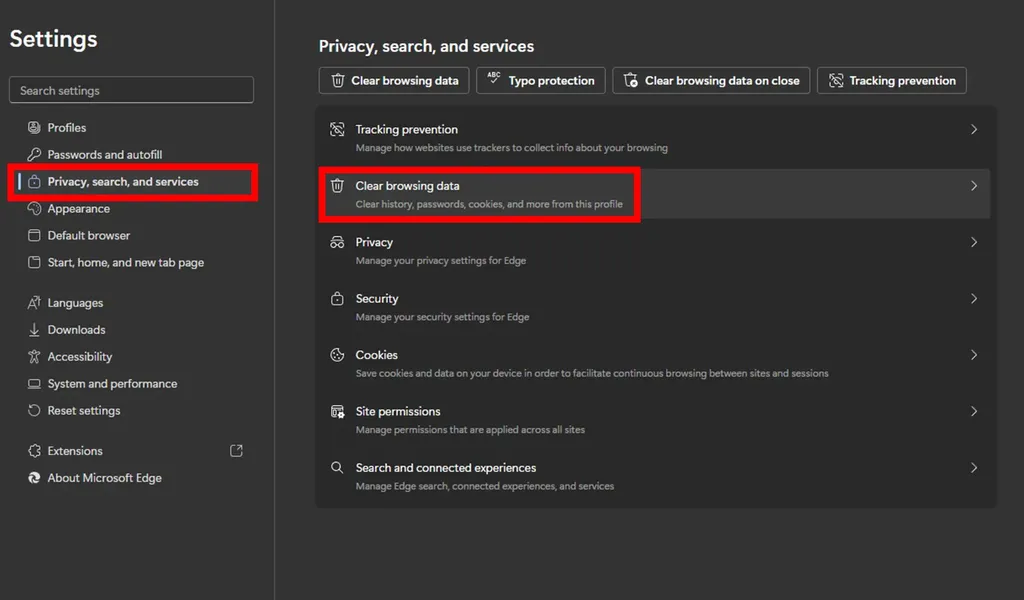
Task: Click the Search settings input field
Action: 131,90
